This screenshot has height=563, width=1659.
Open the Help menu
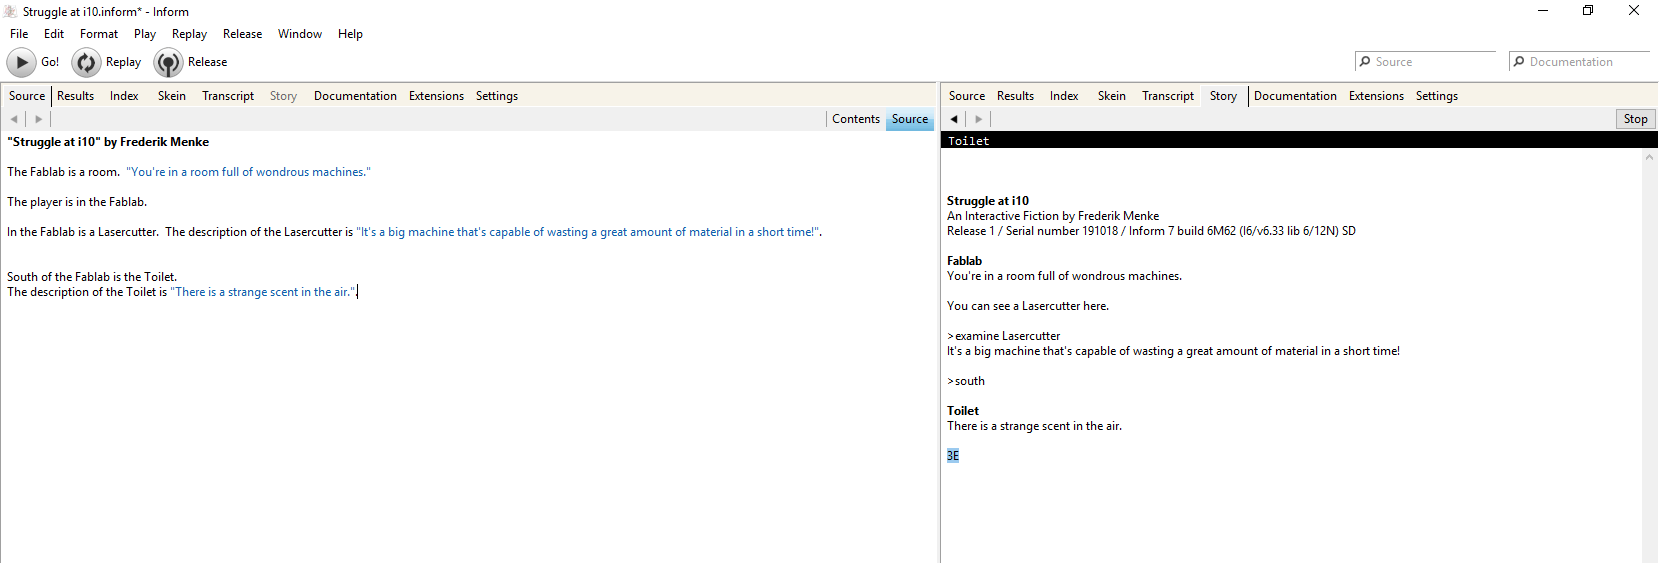click(x=350, y=34)
